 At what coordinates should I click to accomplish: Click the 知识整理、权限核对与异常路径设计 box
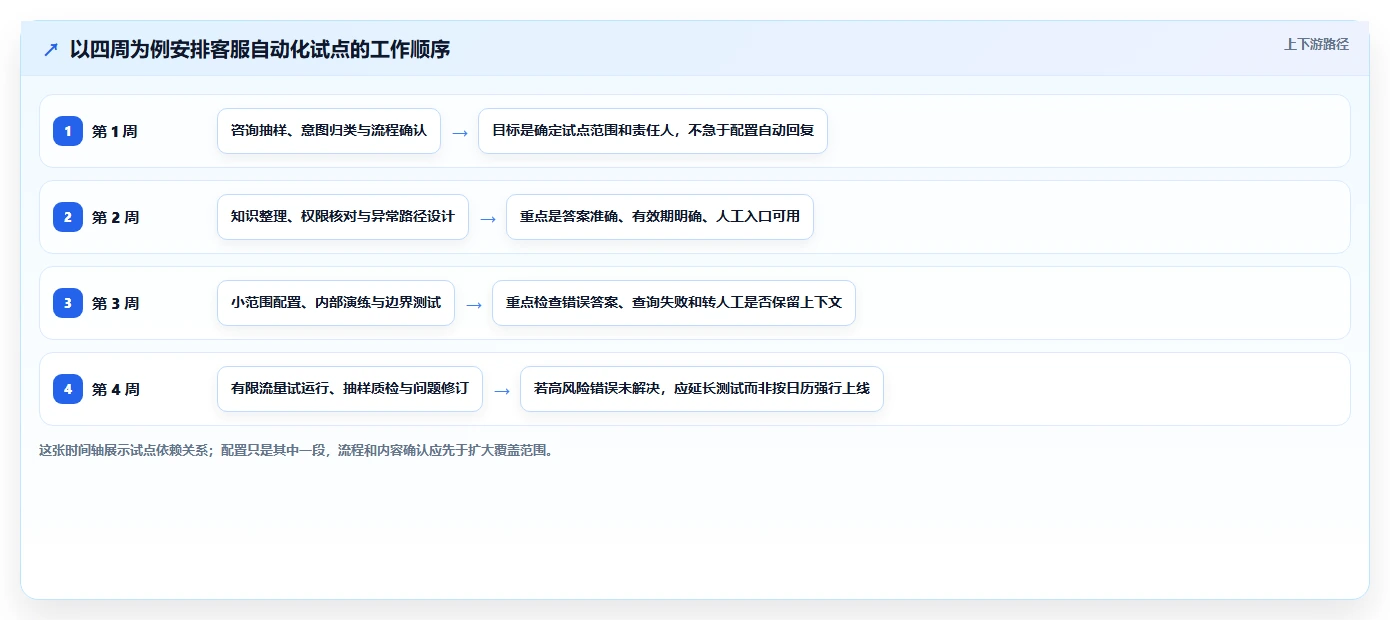[343, 217]
